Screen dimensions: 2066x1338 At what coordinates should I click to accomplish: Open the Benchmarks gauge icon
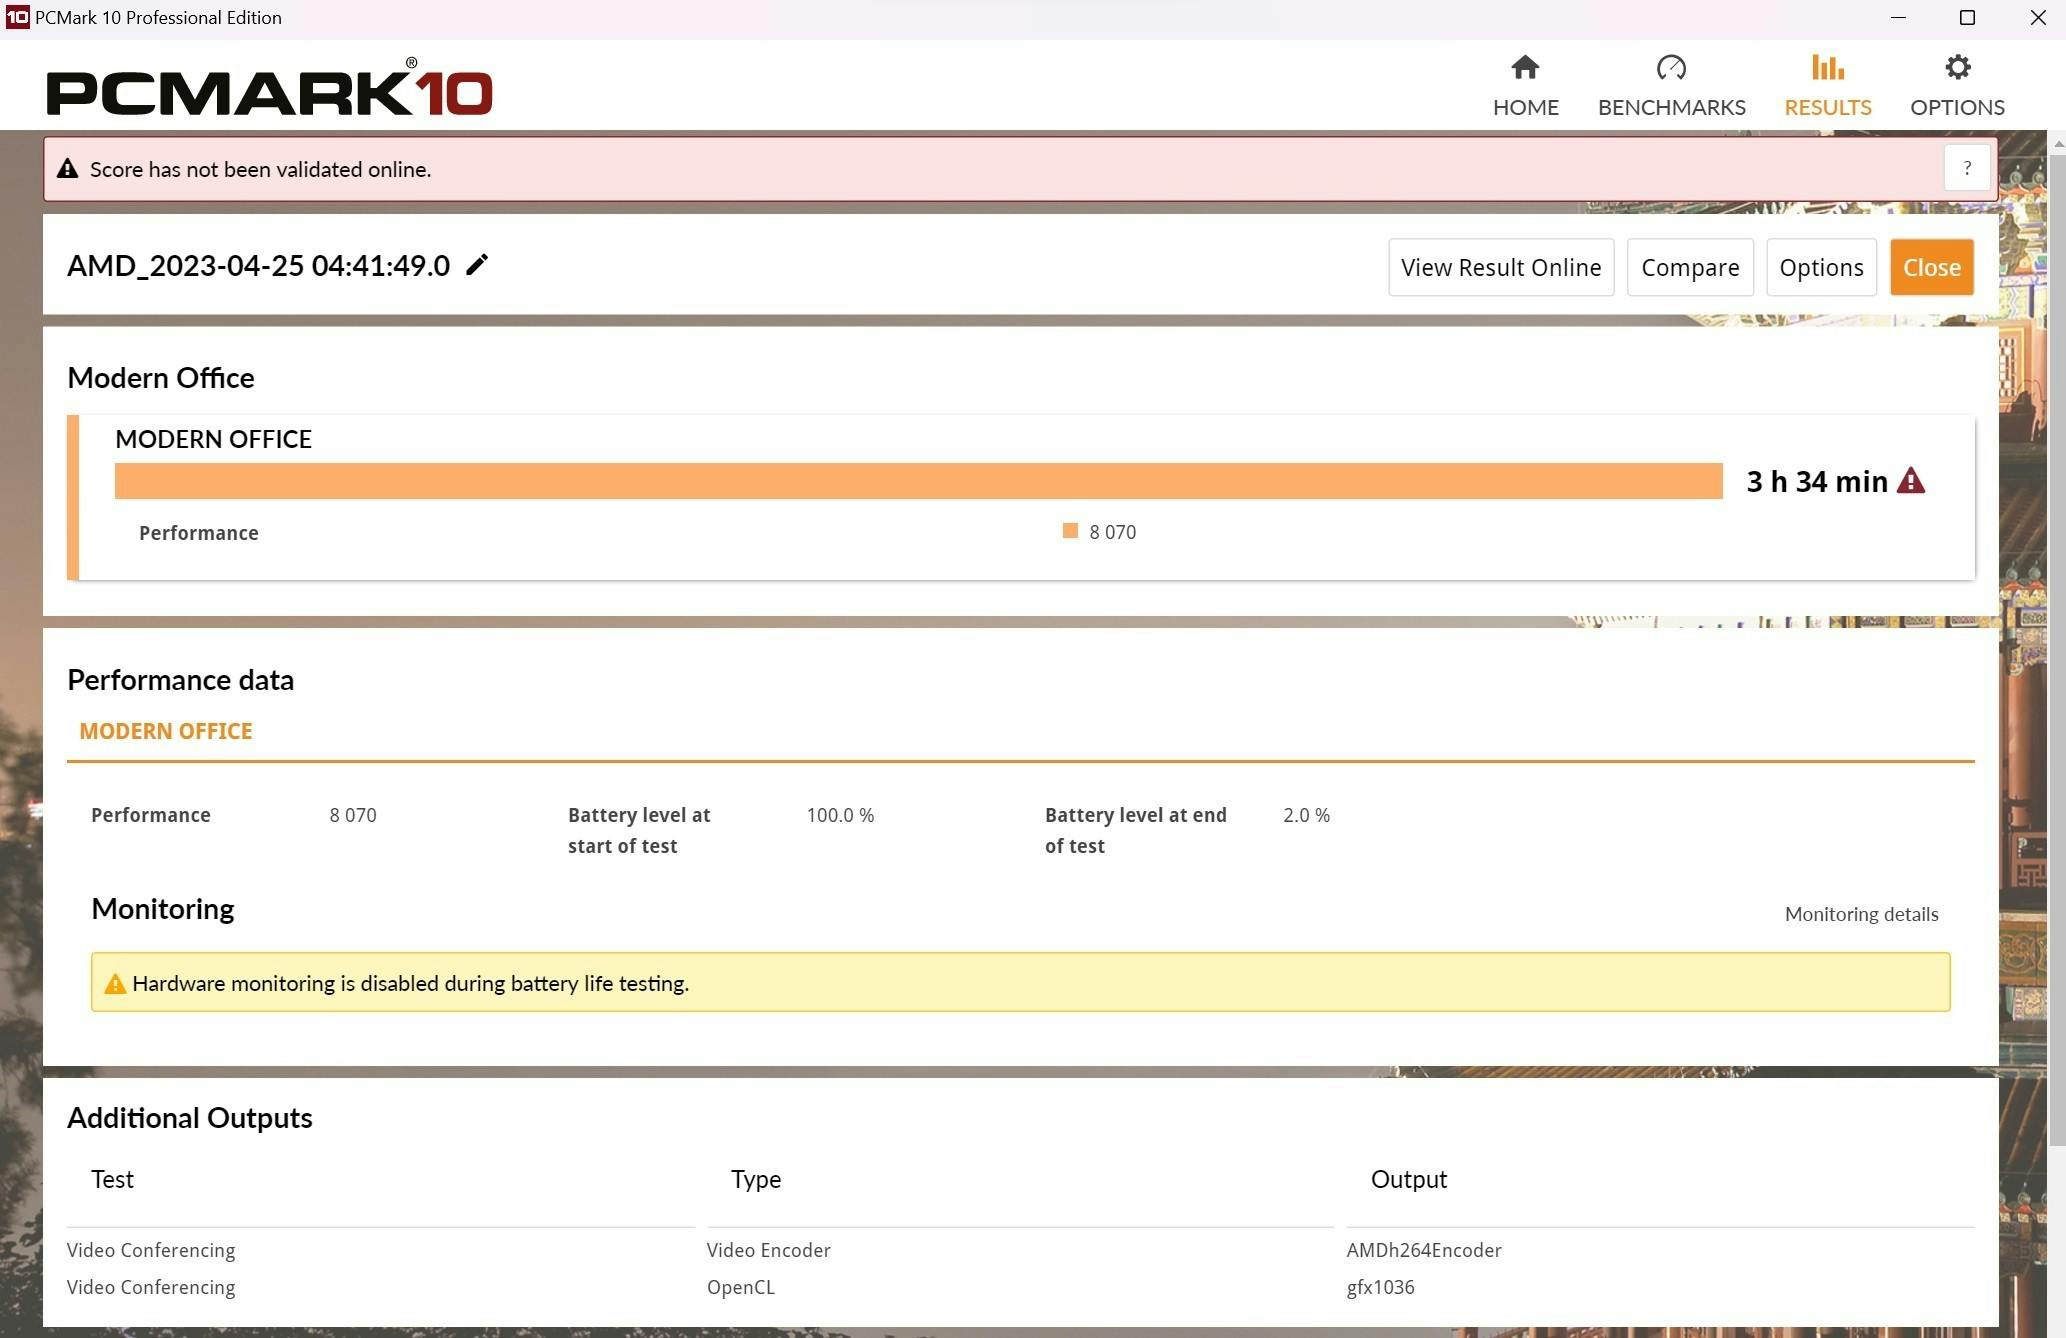click(1671, 68)
